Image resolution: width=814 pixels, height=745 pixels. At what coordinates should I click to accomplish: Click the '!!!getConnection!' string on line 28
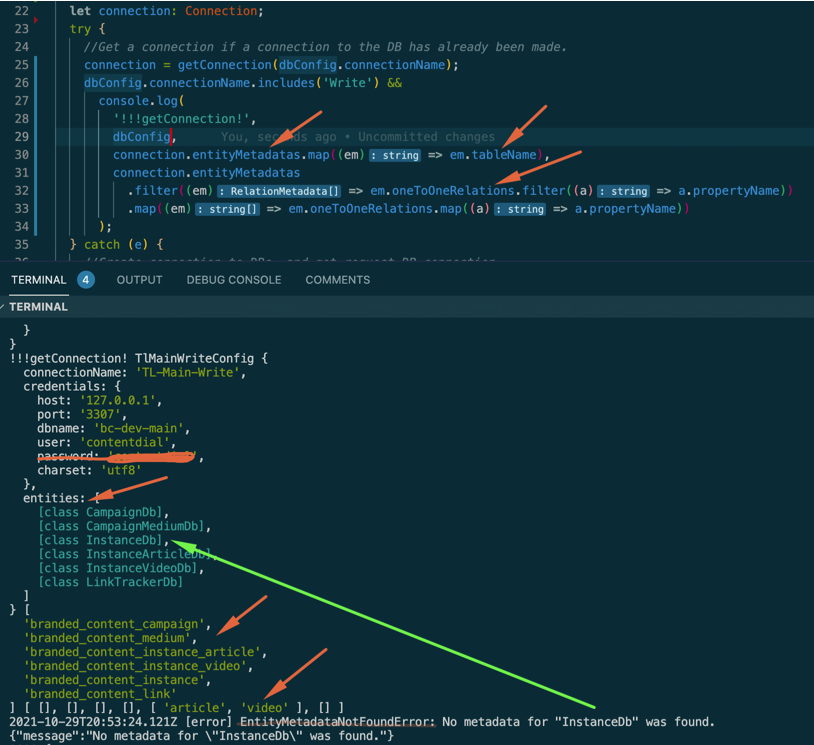[181, 119]
